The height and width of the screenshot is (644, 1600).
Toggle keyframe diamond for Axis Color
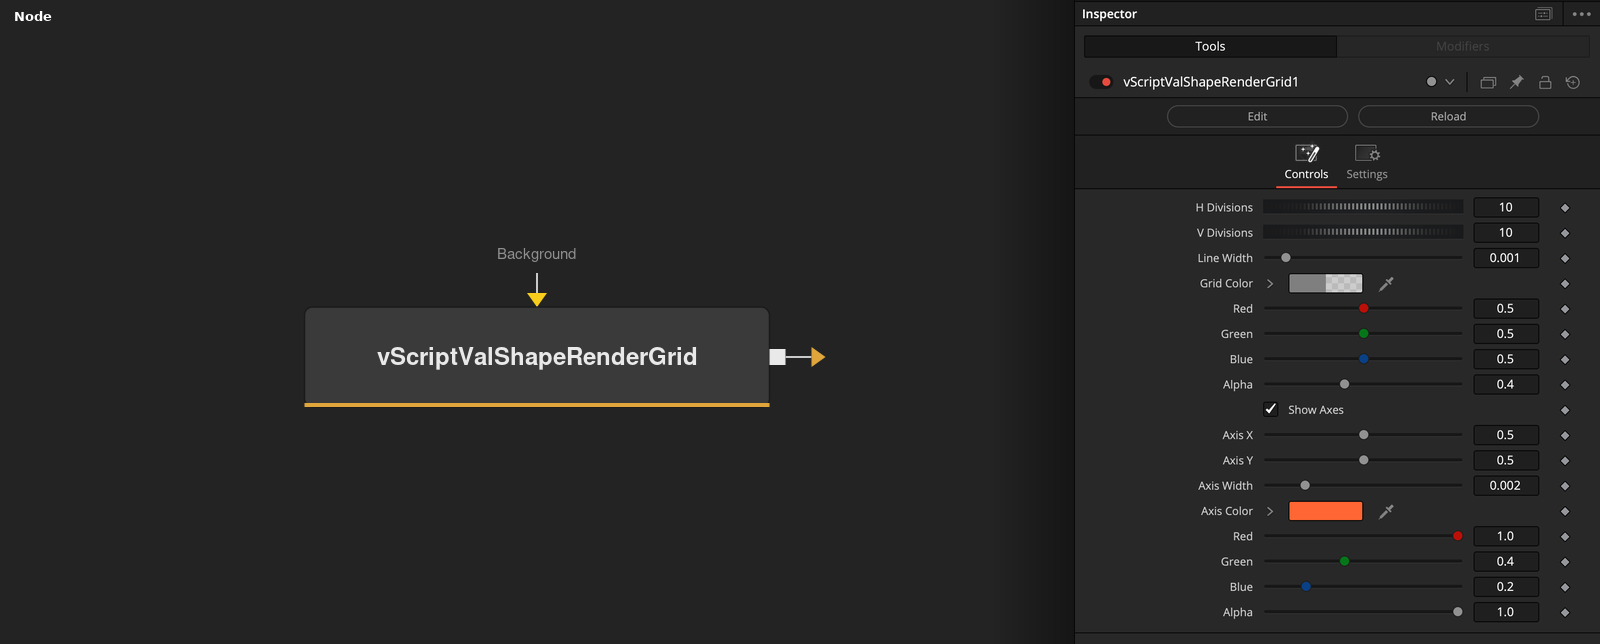(1565, 511)
